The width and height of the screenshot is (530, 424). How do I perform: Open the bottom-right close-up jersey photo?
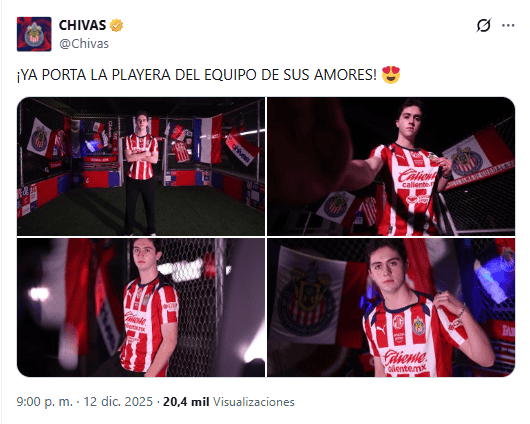click(391, 307)
